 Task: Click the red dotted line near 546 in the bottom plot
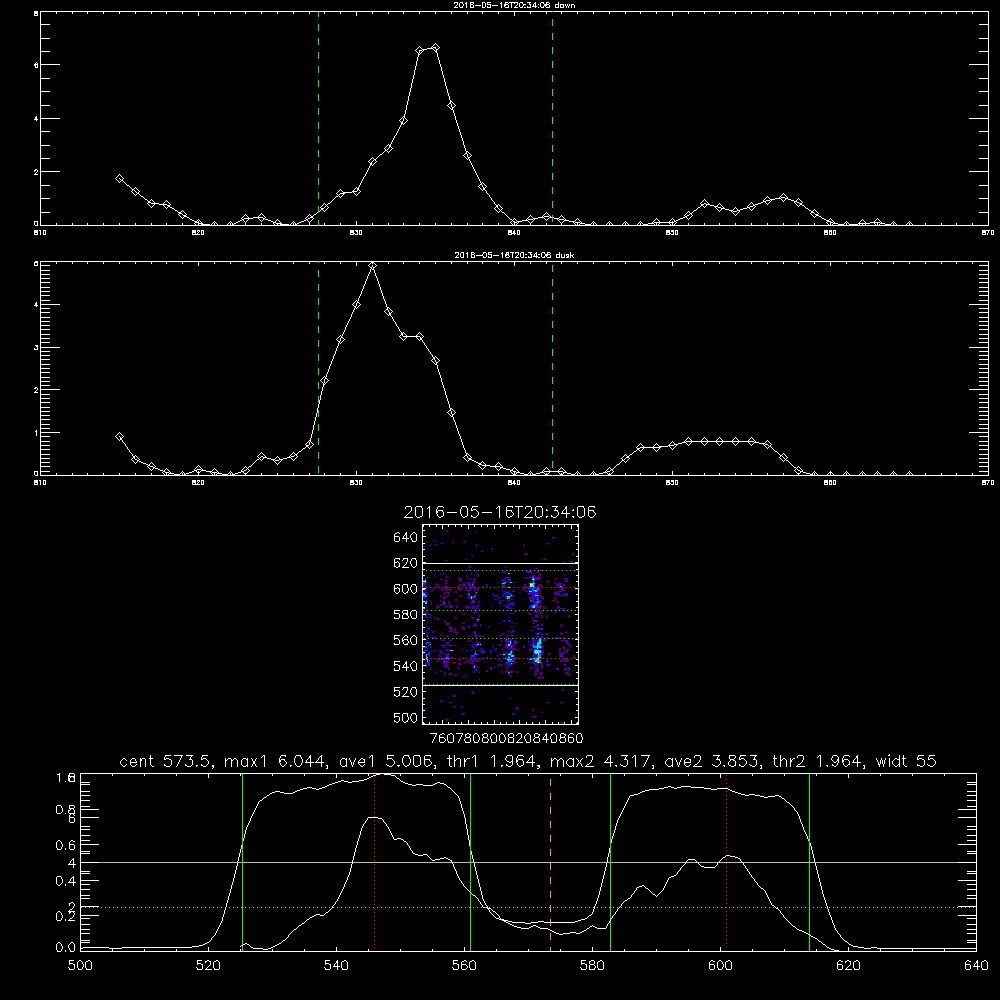point(374,862)
